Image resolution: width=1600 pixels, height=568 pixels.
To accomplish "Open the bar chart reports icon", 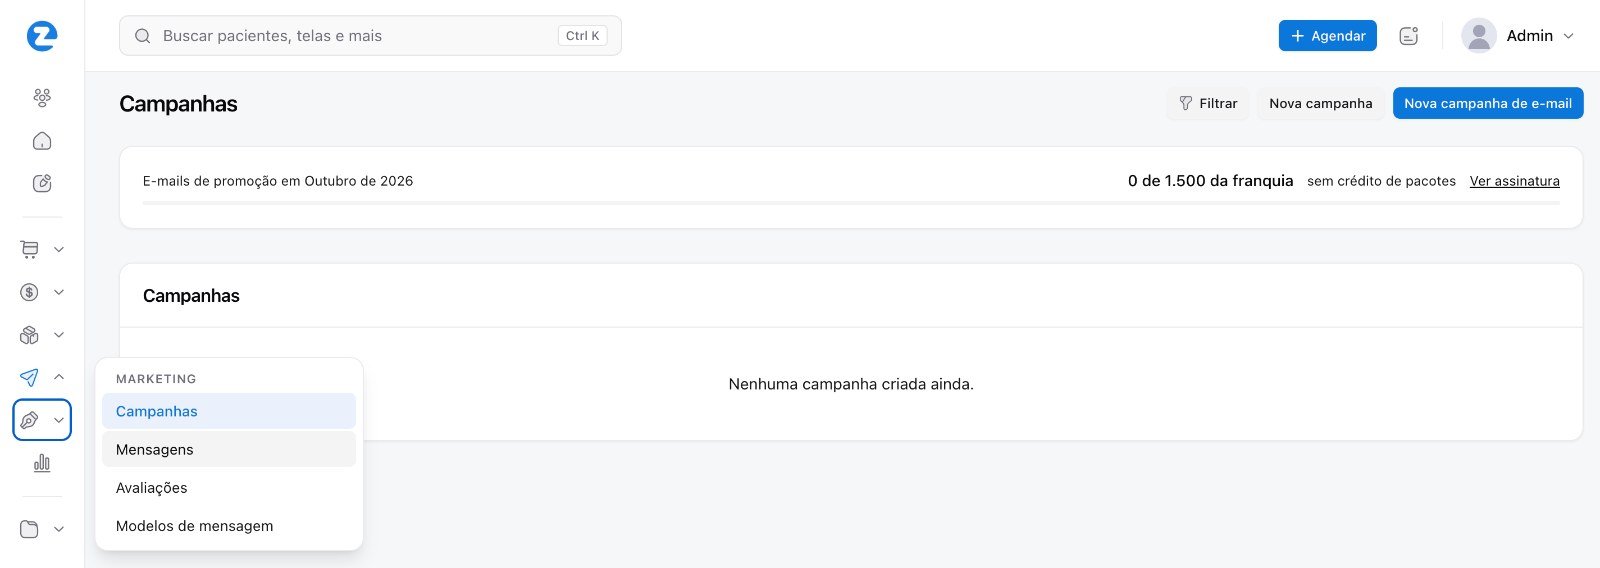I will tap(42, 463).
